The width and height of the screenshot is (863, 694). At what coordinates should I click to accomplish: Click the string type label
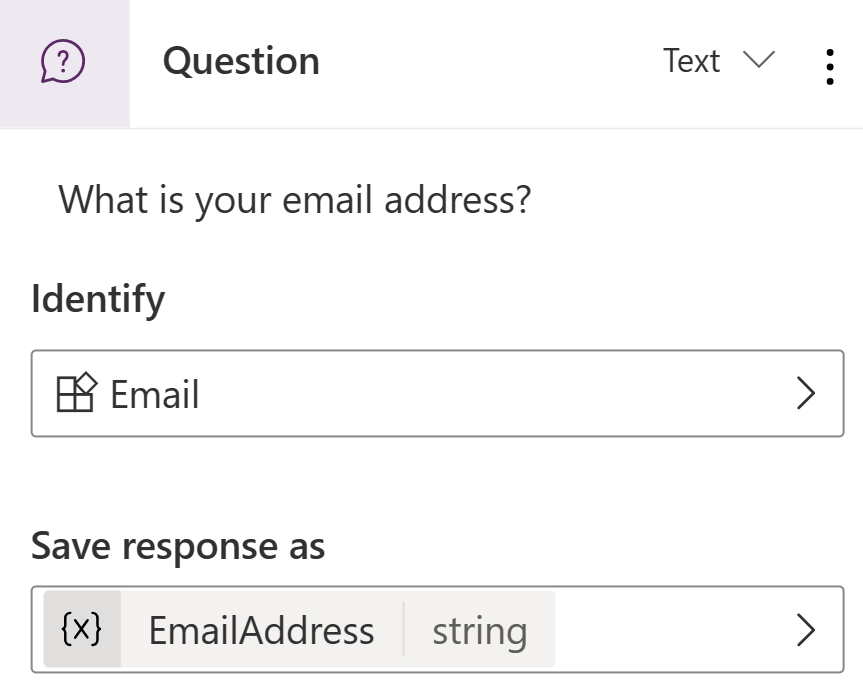tap(479, 631)
